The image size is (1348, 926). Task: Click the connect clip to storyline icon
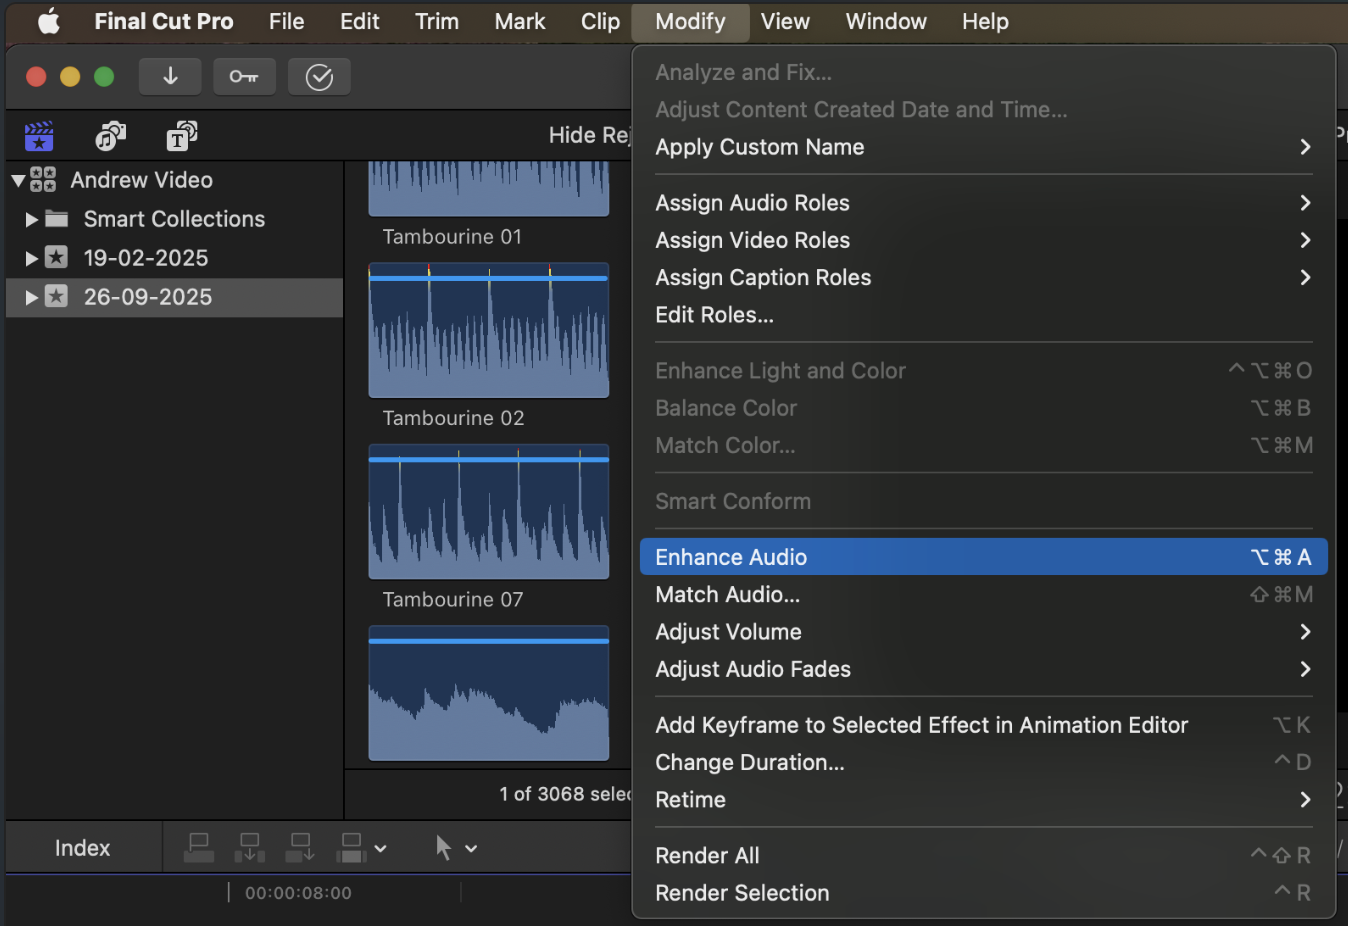tap(199, 848)
